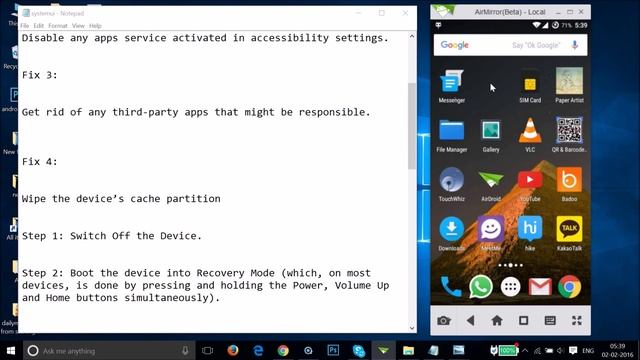Take a screenshot with AirMirror camera button
Screen dimensions: 640x360
click(444, 321)
